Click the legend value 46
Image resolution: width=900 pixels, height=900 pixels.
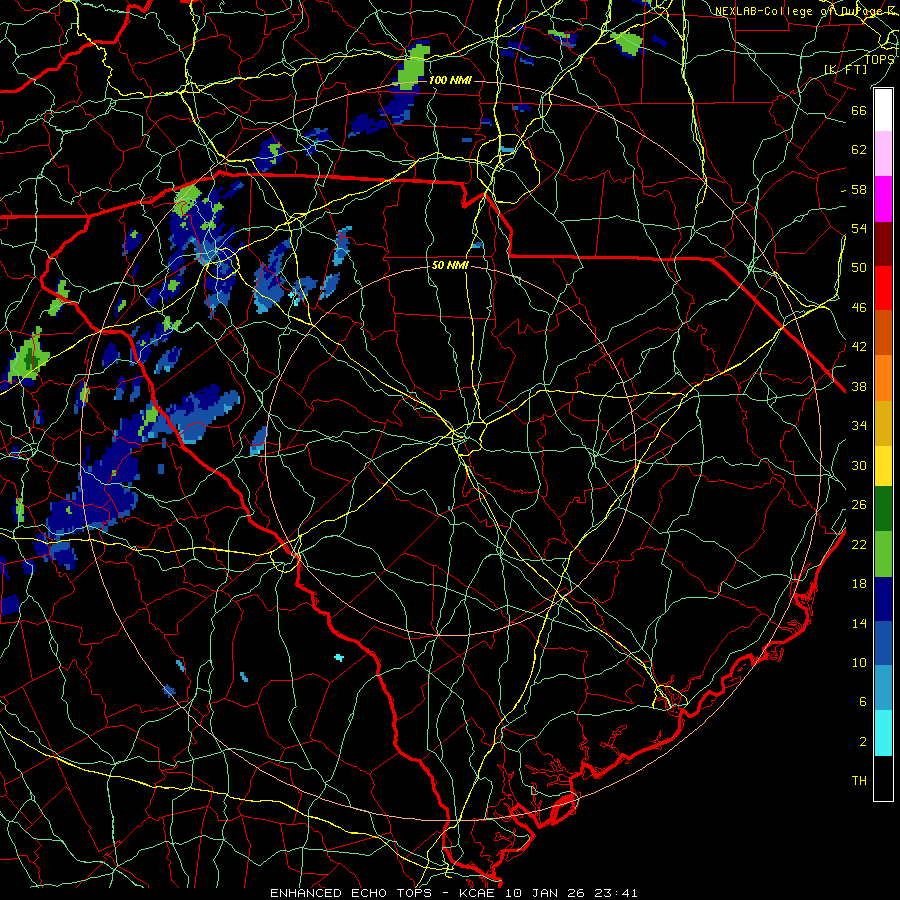click(859, 308)
